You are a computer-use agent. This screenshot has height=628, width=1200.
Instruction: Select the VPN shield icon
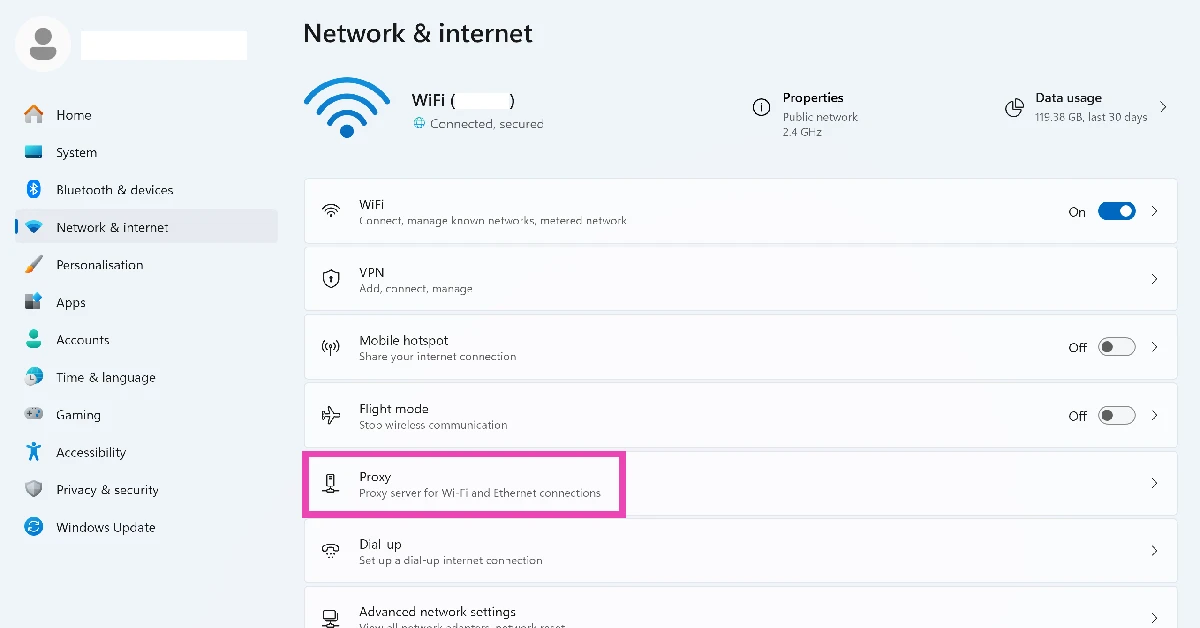tap(331, 279)
